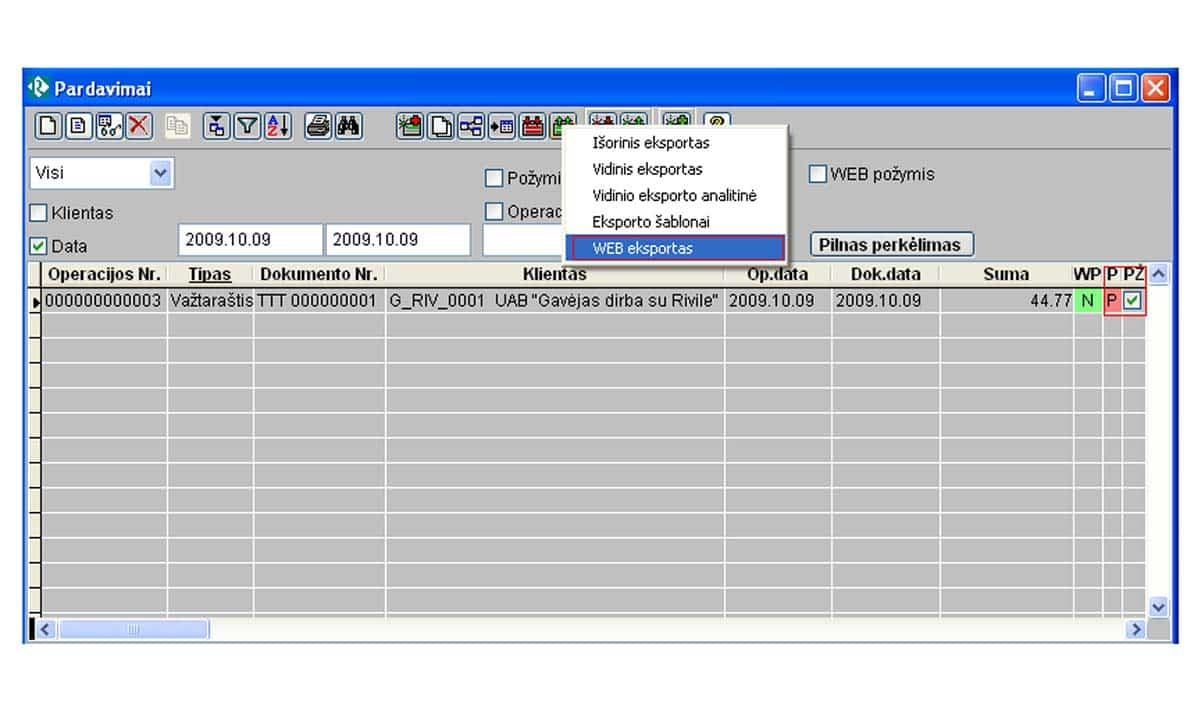Click the first date input field
Screen dimensions: 1200x720
pos(250,240)
